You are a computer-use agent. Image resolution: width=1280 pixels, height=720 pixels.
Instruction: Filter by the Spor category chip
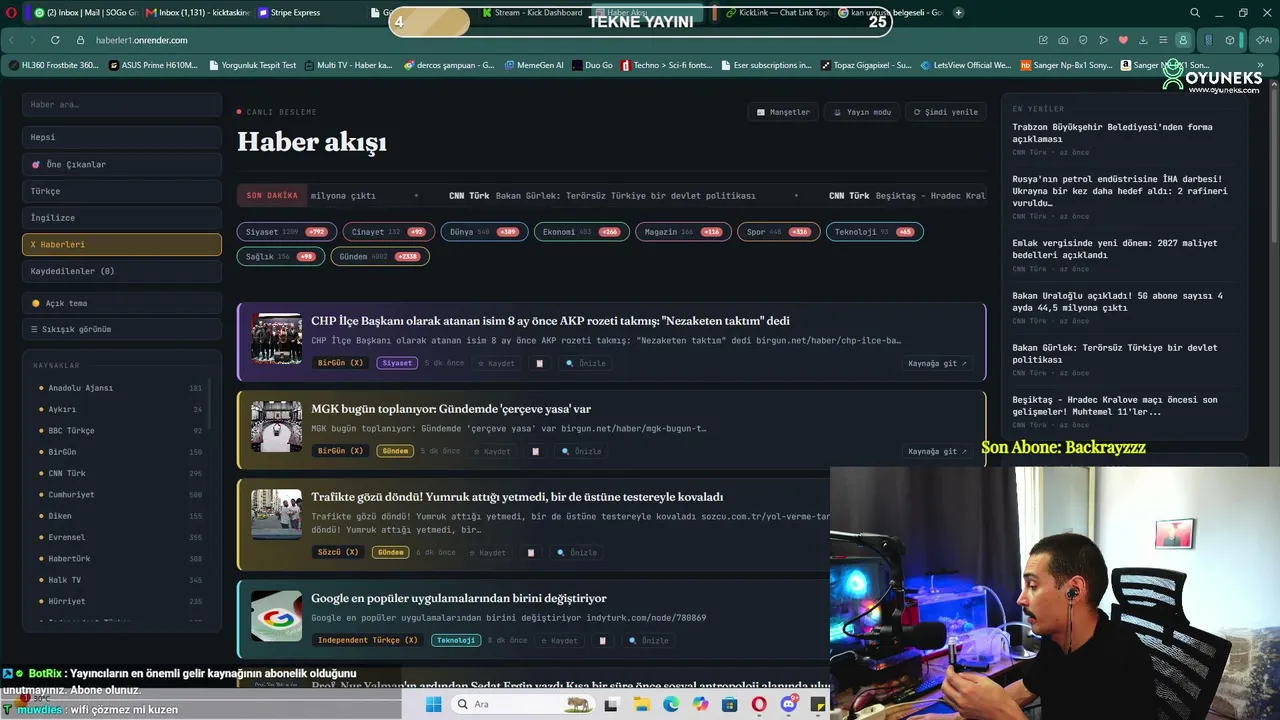778,232
